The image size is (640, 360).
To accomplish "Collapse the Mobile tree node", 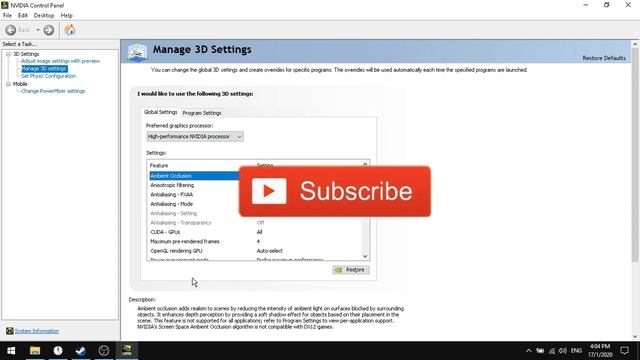I will [x=8, y=84].
